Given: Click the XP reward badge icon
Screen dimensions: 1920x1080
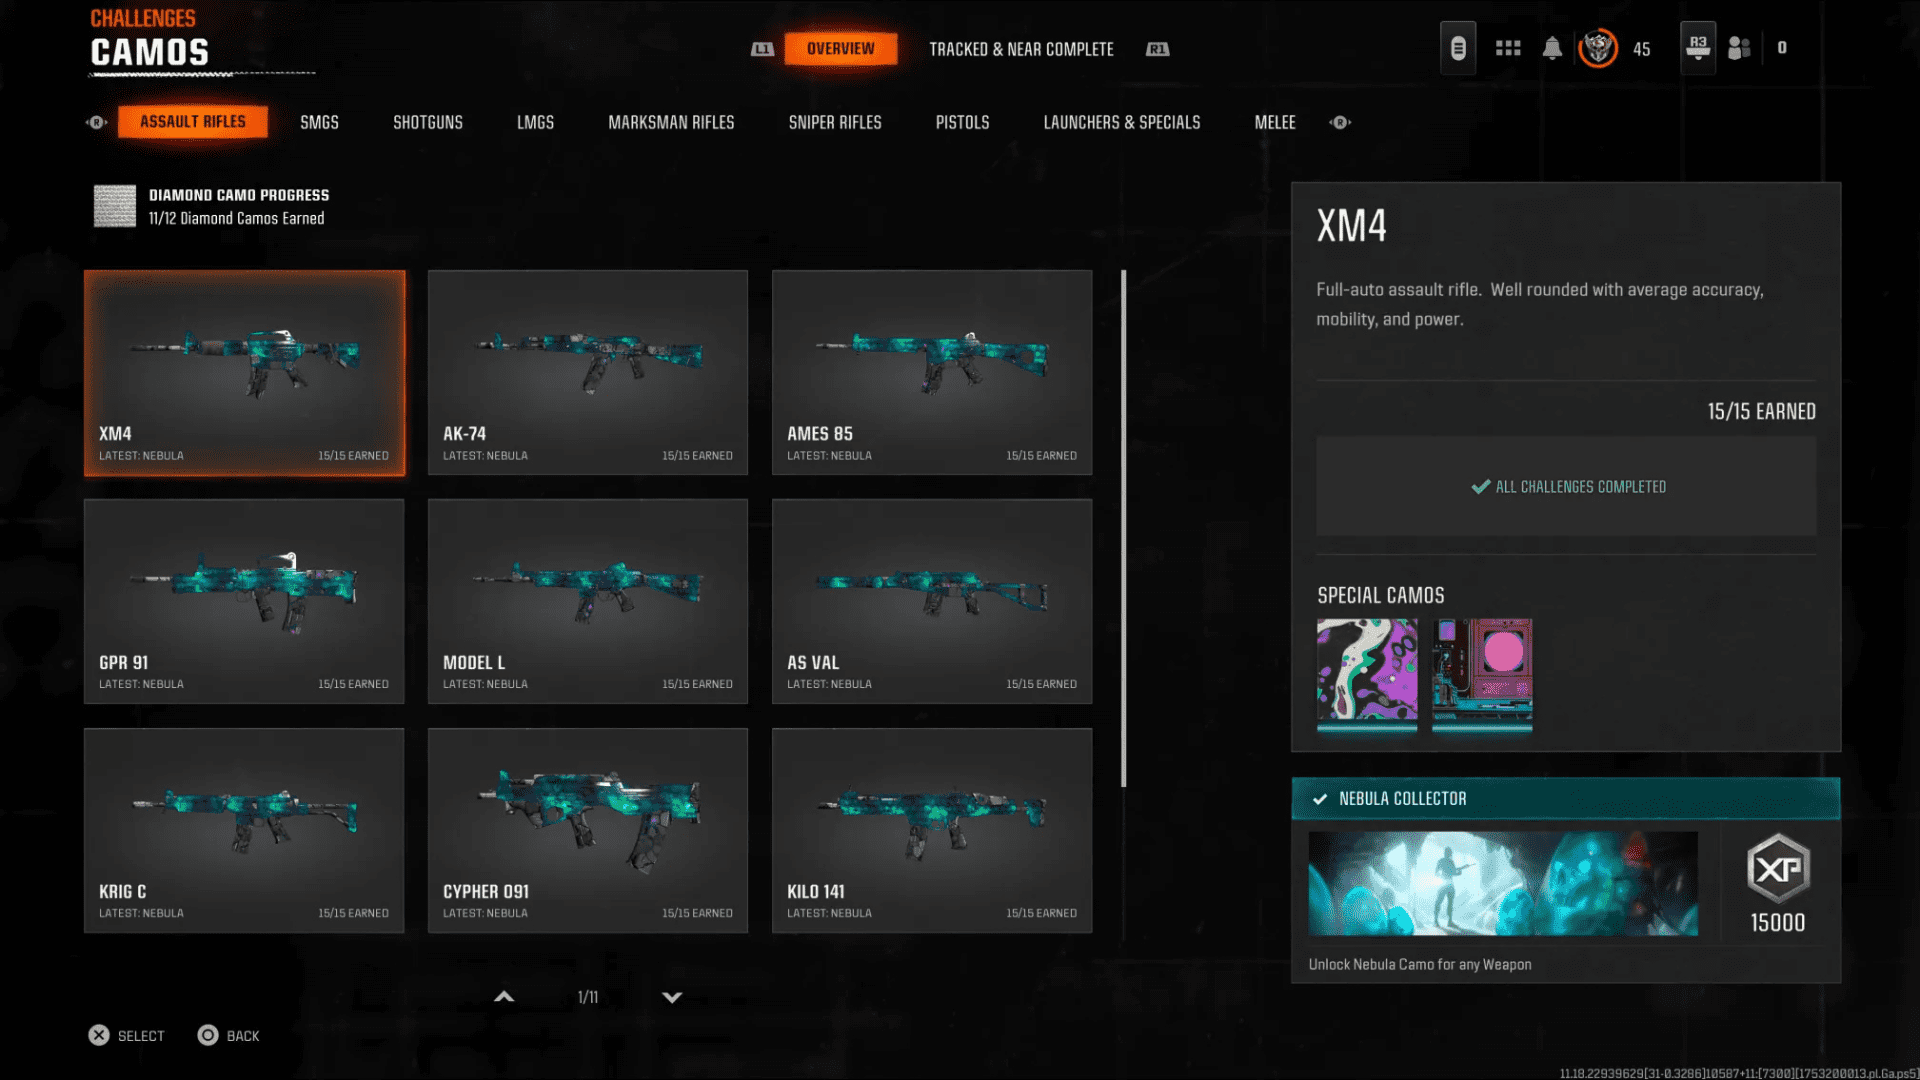Looking at the screenshot, I should click(x=1778, y=868).
